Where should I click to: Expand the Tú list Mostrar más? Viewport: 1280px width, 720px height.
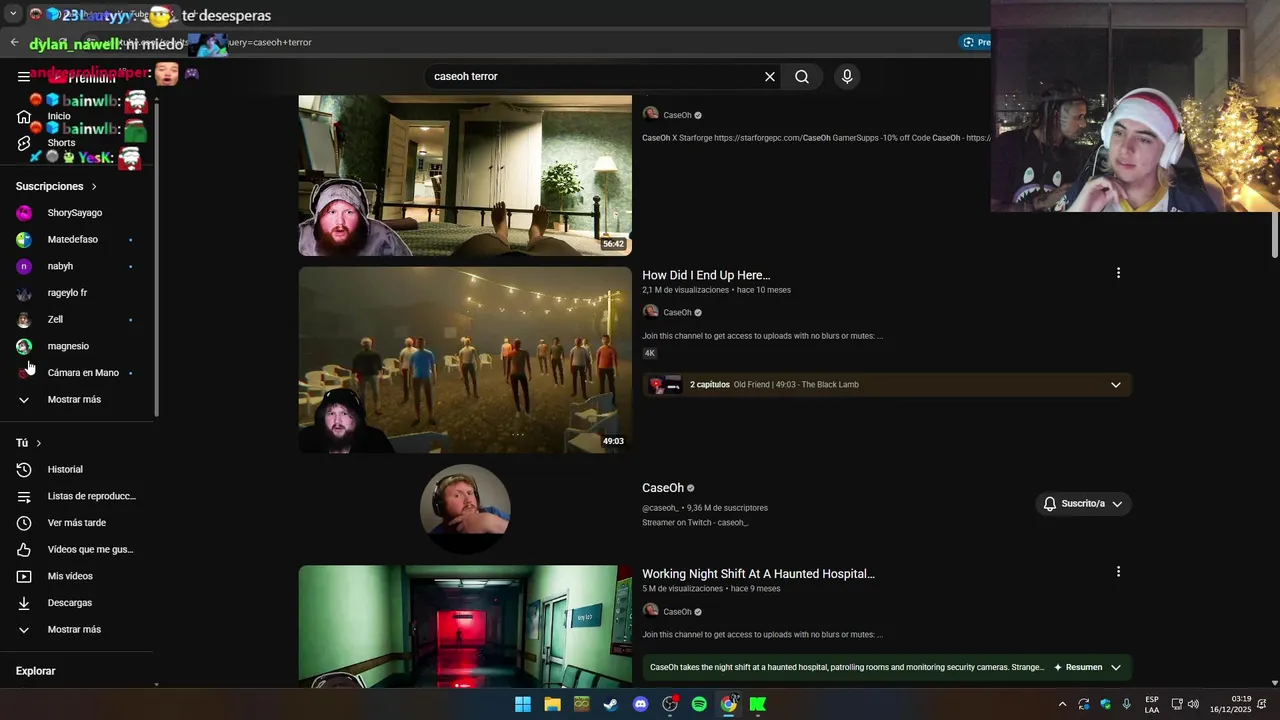(75, 630)
